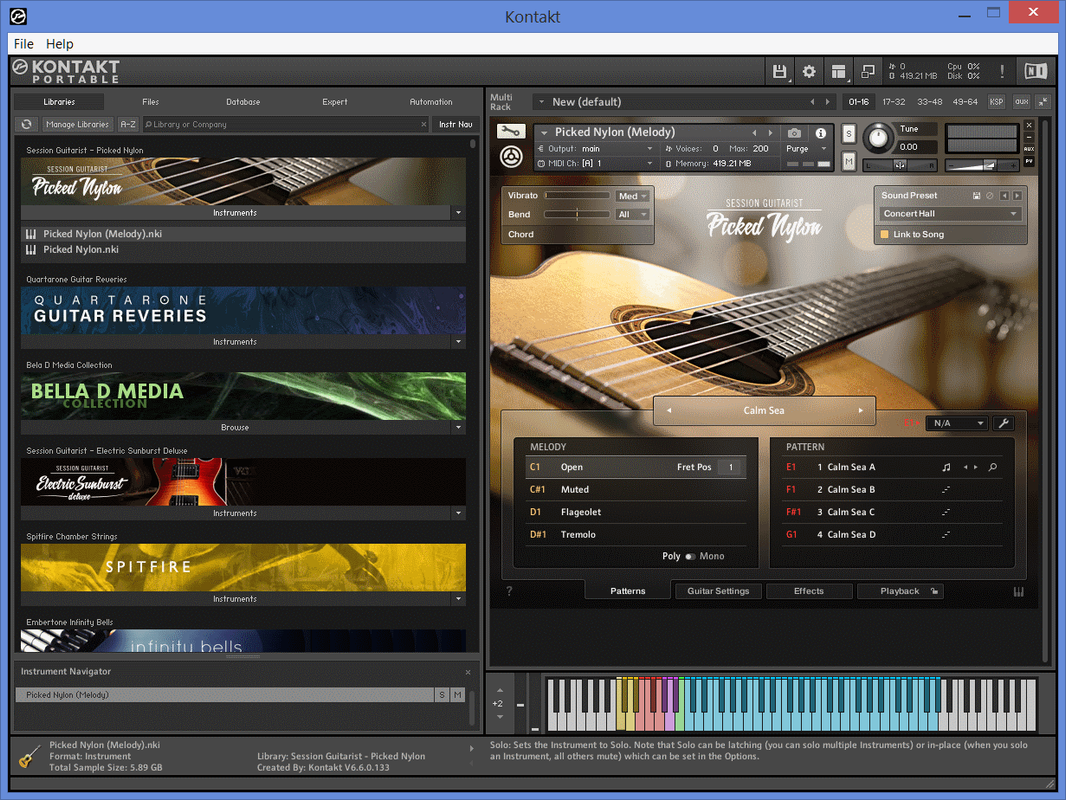
Task: Click the Tune knob
Action: tap(878, 138)
